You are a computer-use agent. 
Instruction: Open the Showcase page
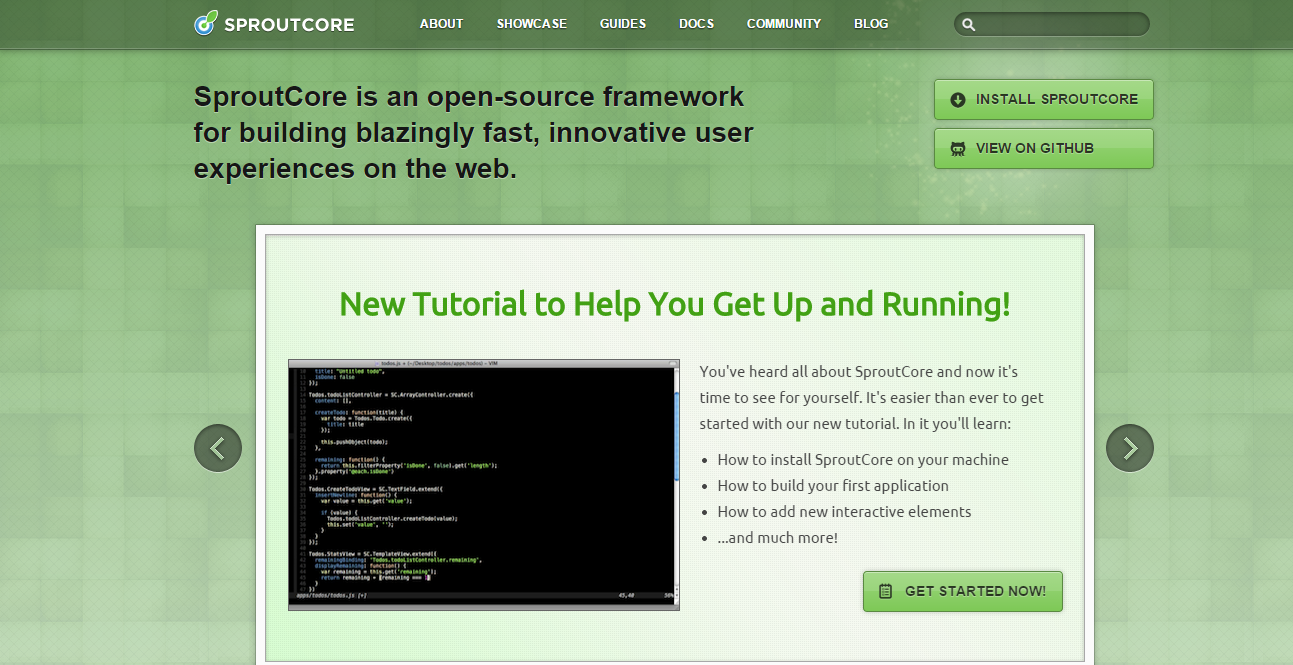coord(531,23)
